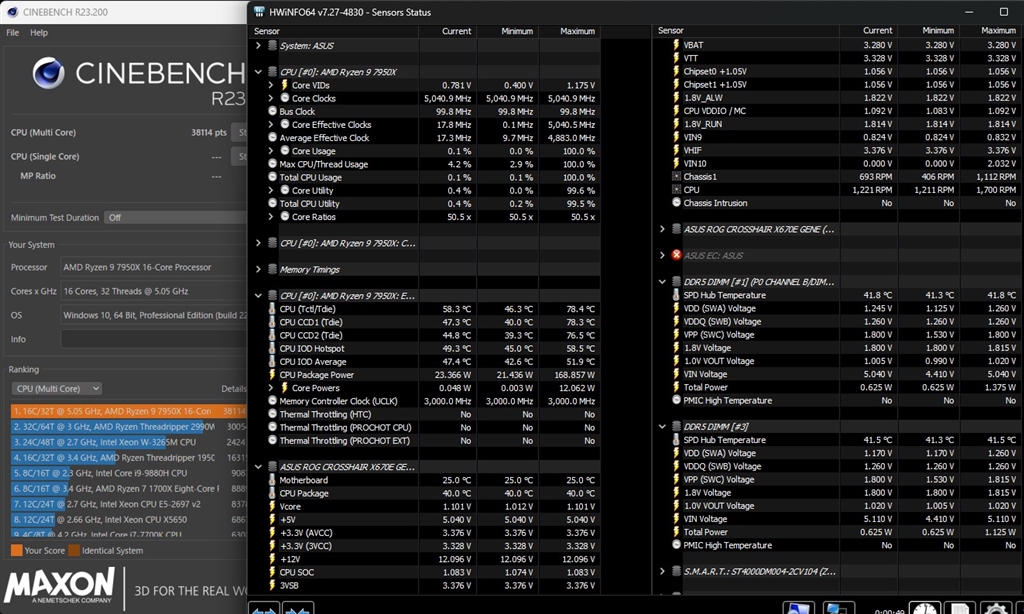Select ranking entry AMD Ryzen Threadripper 2990W
Viewport: 1024px width, 614px height.
point(129,427)
